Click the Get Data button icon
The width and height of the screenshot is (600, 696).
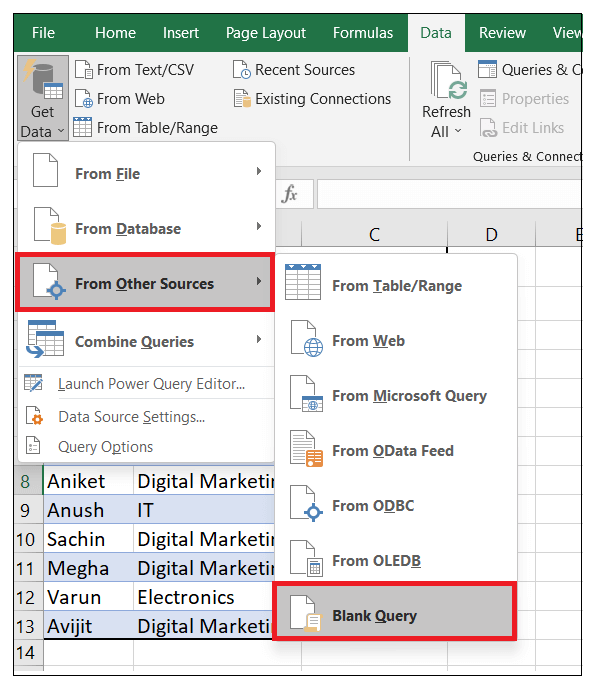42,83
